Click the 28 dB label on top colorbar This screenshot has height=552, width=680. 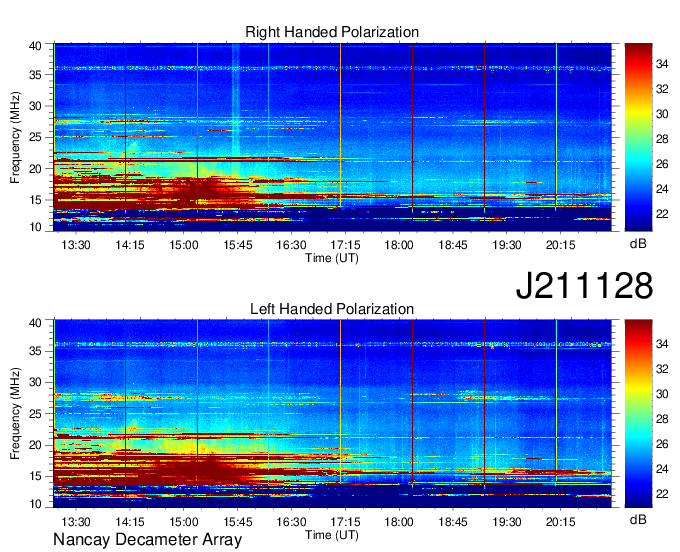[x=662, y=139]
